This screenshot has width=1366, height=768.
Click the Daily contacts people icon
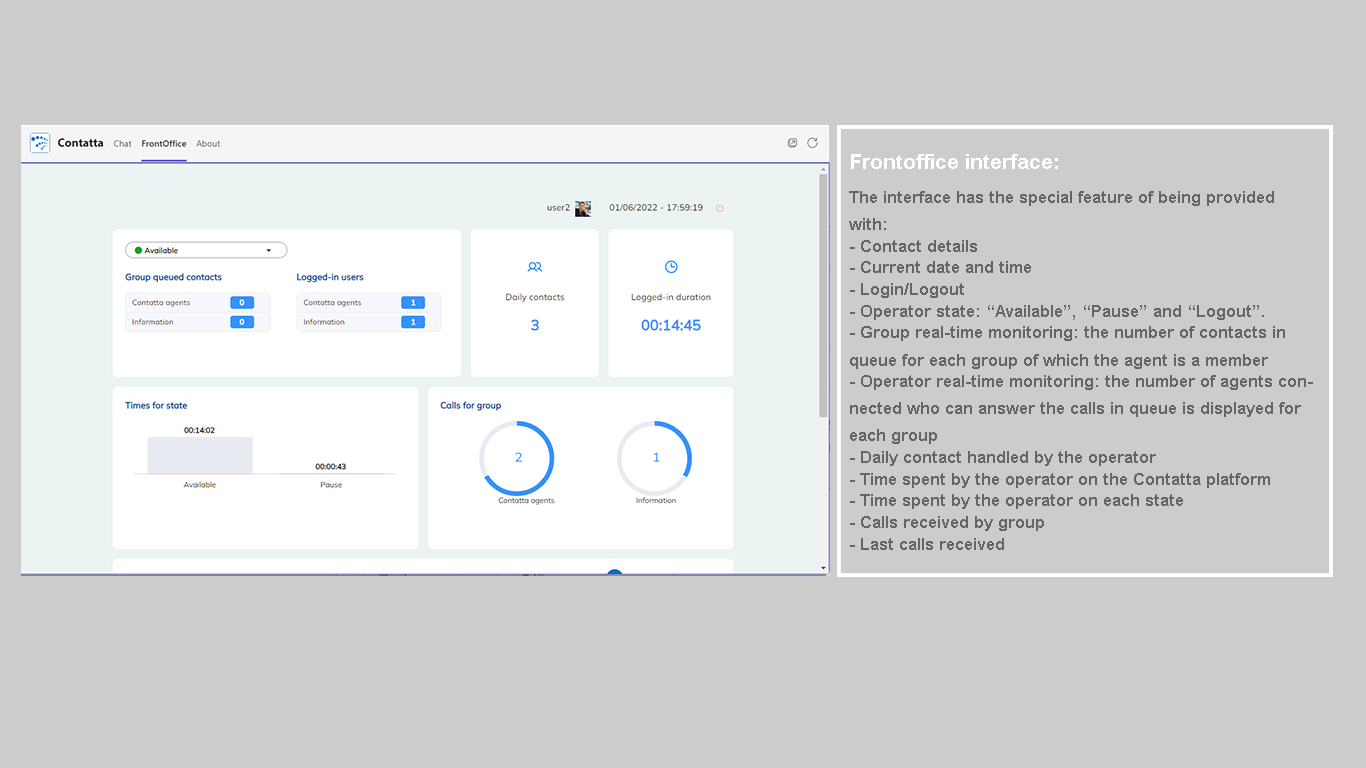click(x=535, y=267)
